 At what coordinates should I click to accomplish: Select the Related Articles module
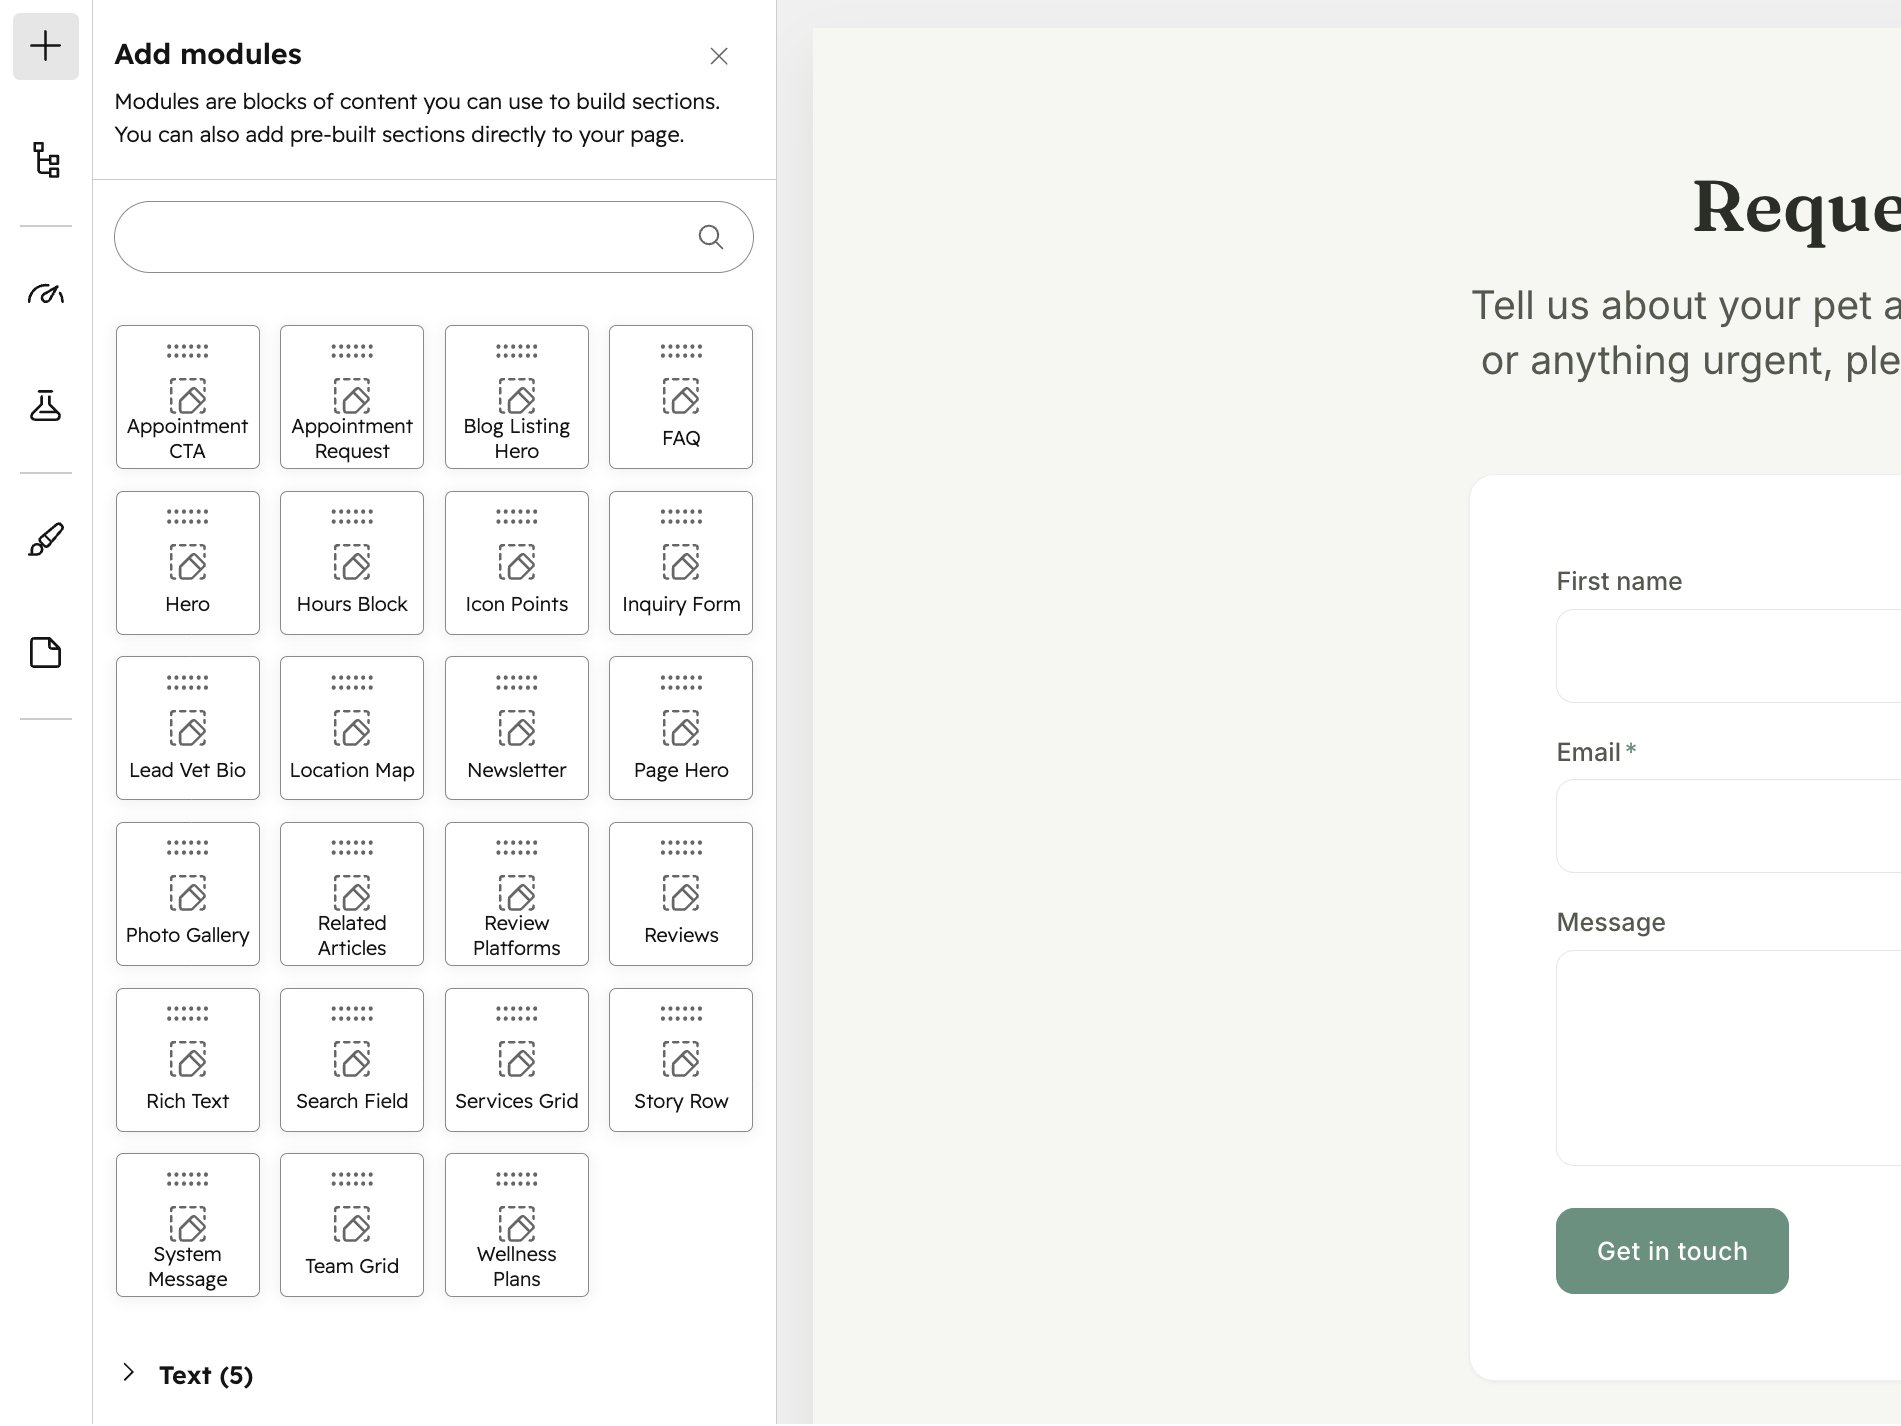pos(352,894)
